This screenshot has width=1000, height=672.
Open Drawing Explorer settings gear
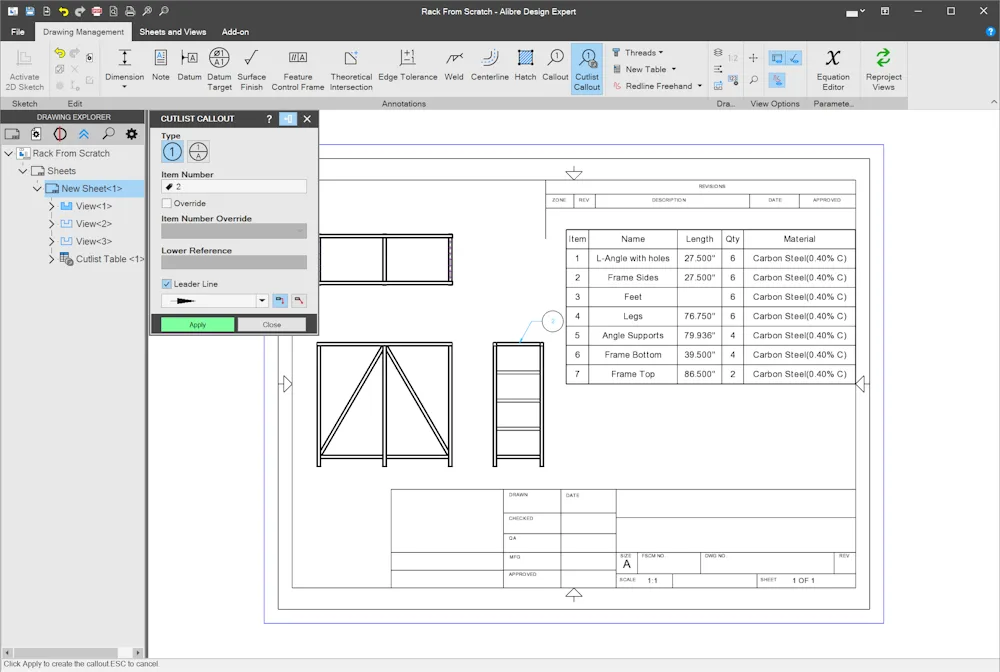131,134
